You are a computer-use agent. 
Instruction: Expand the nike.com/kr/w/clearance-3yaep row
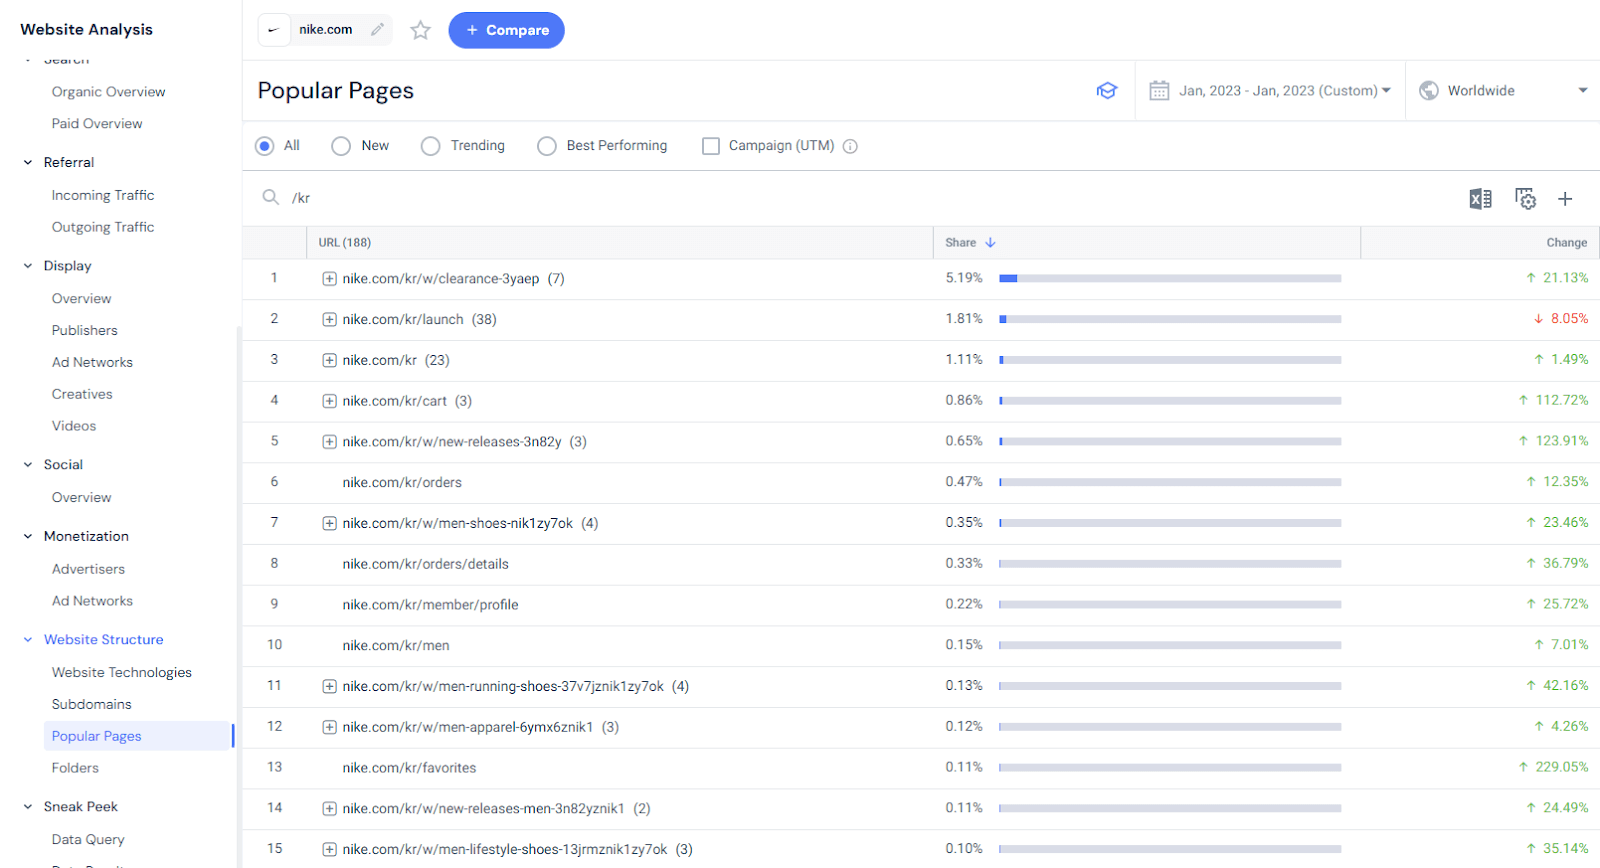[329, 279]
